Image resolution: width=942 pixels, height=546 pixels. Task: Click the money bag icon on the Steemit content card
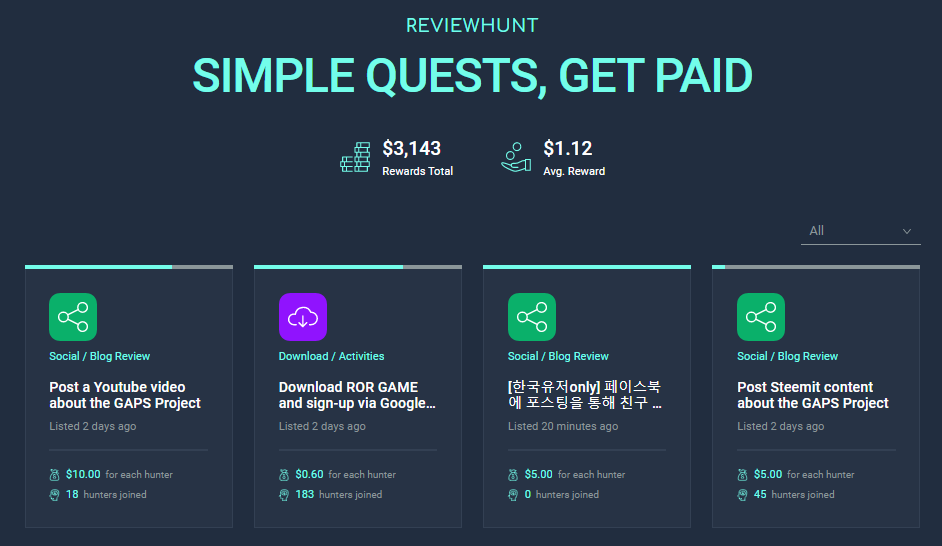pos(743,475)
